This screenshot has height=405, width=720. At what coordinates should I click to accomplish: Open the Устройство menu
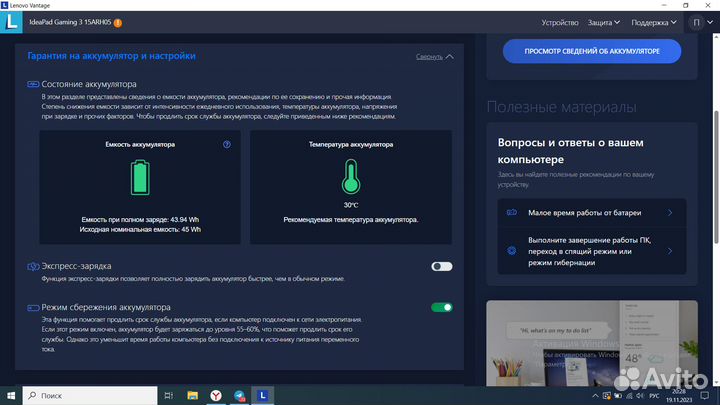560,22
